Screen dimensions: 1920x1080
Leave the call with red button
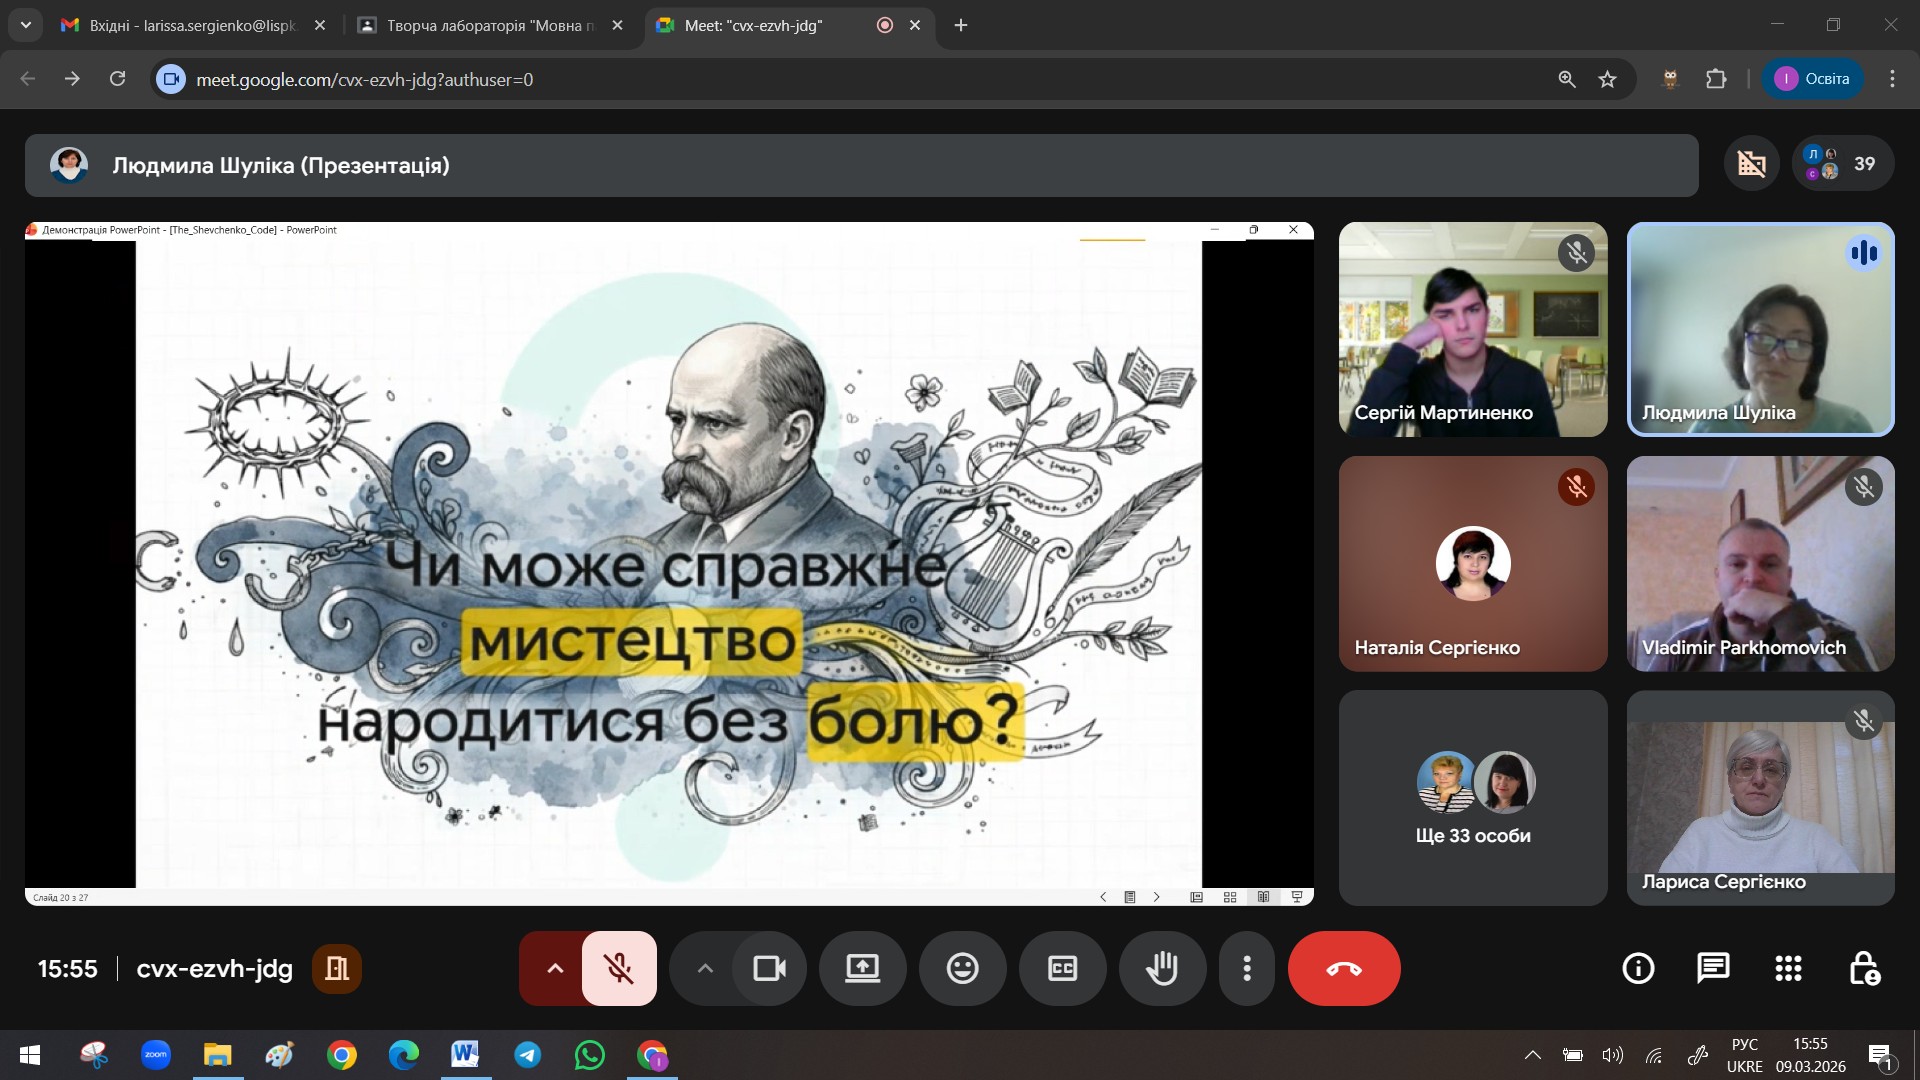[x=1343, y=968]
